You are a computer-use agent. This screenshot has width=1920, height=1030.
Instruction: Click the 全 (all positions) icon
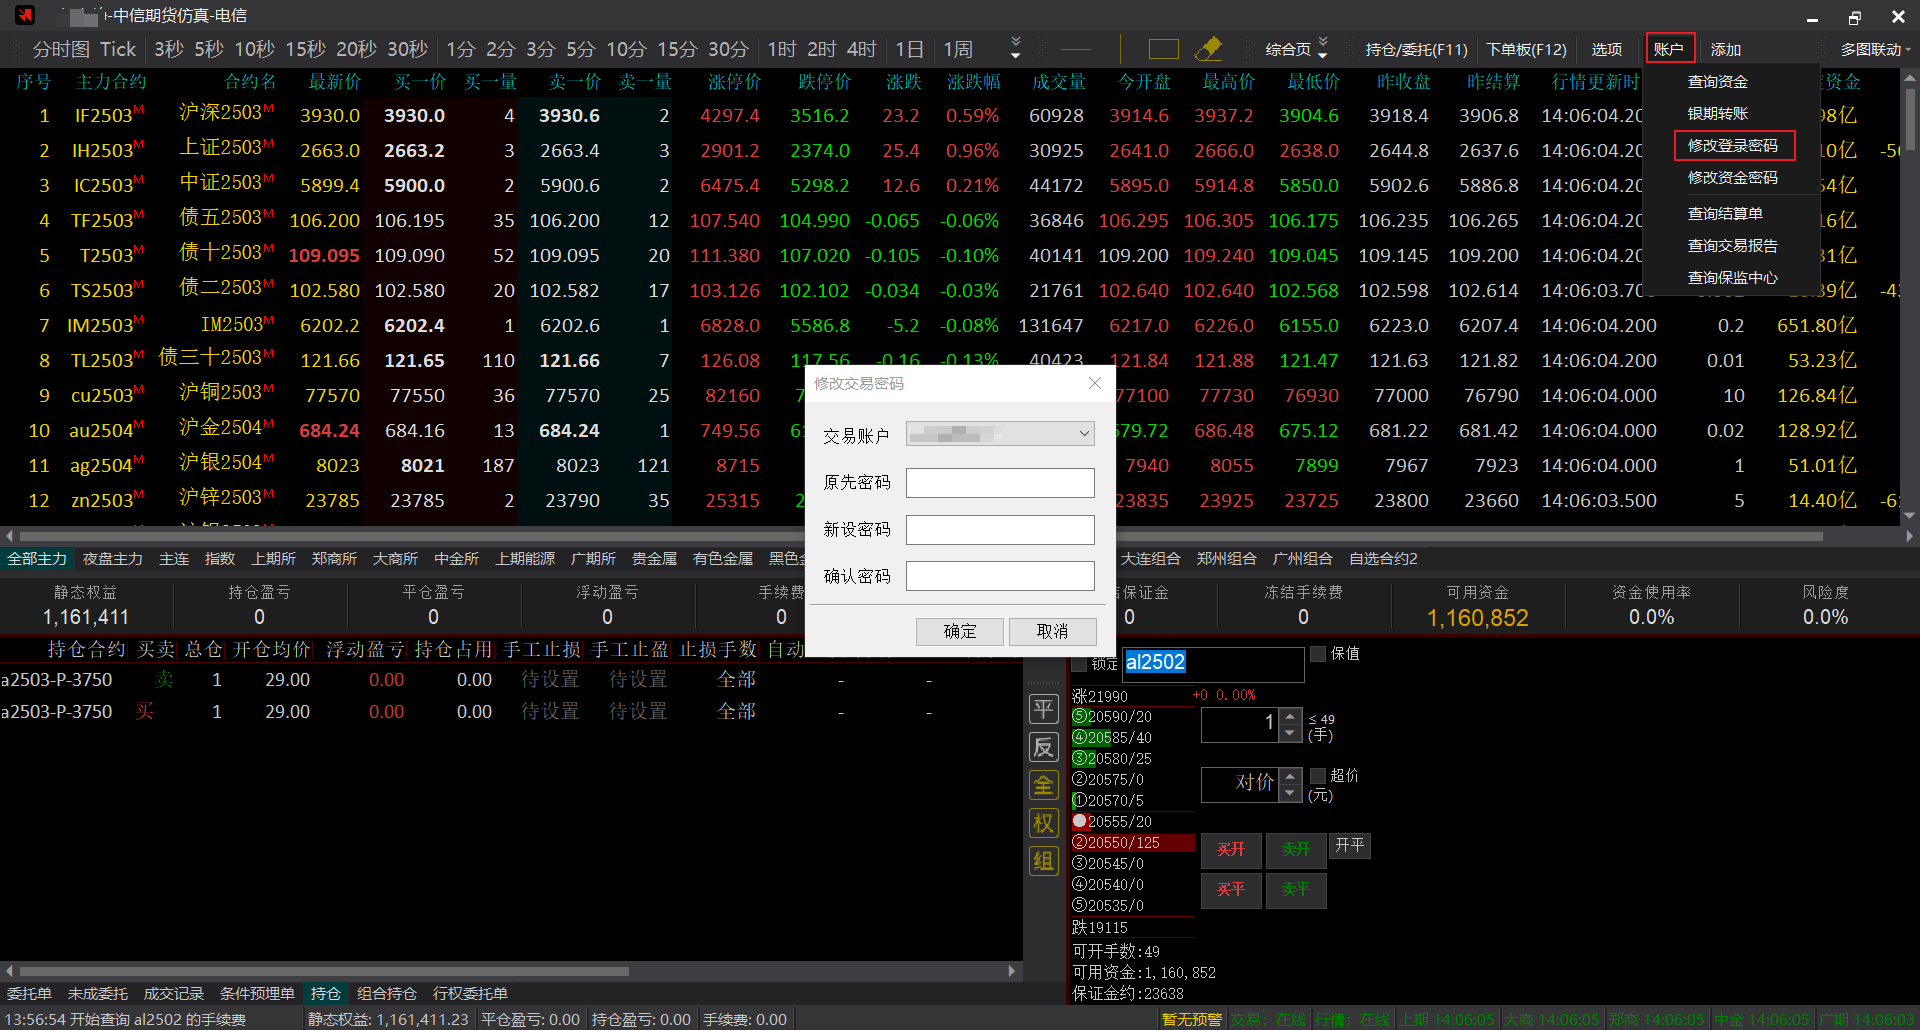coord(1043,785)
